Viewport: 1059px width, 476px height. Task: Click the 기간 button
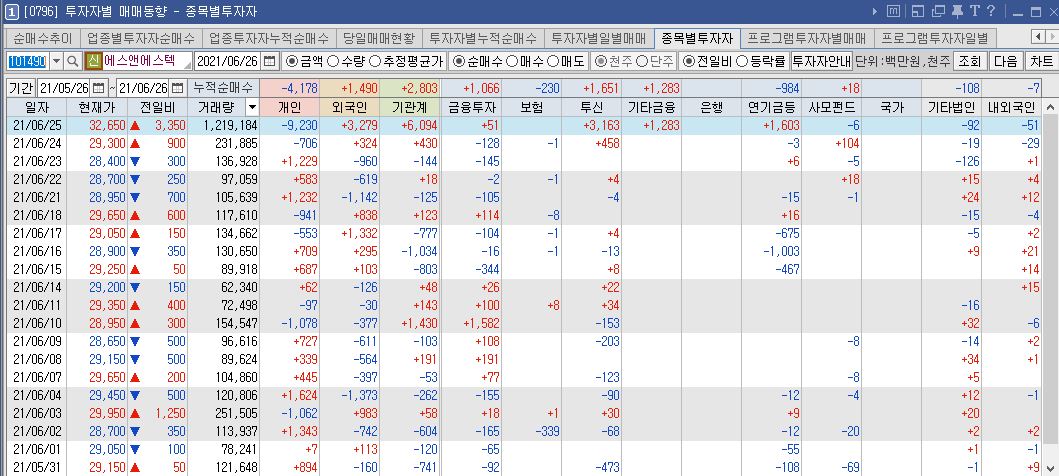click(x=21, y=88)
